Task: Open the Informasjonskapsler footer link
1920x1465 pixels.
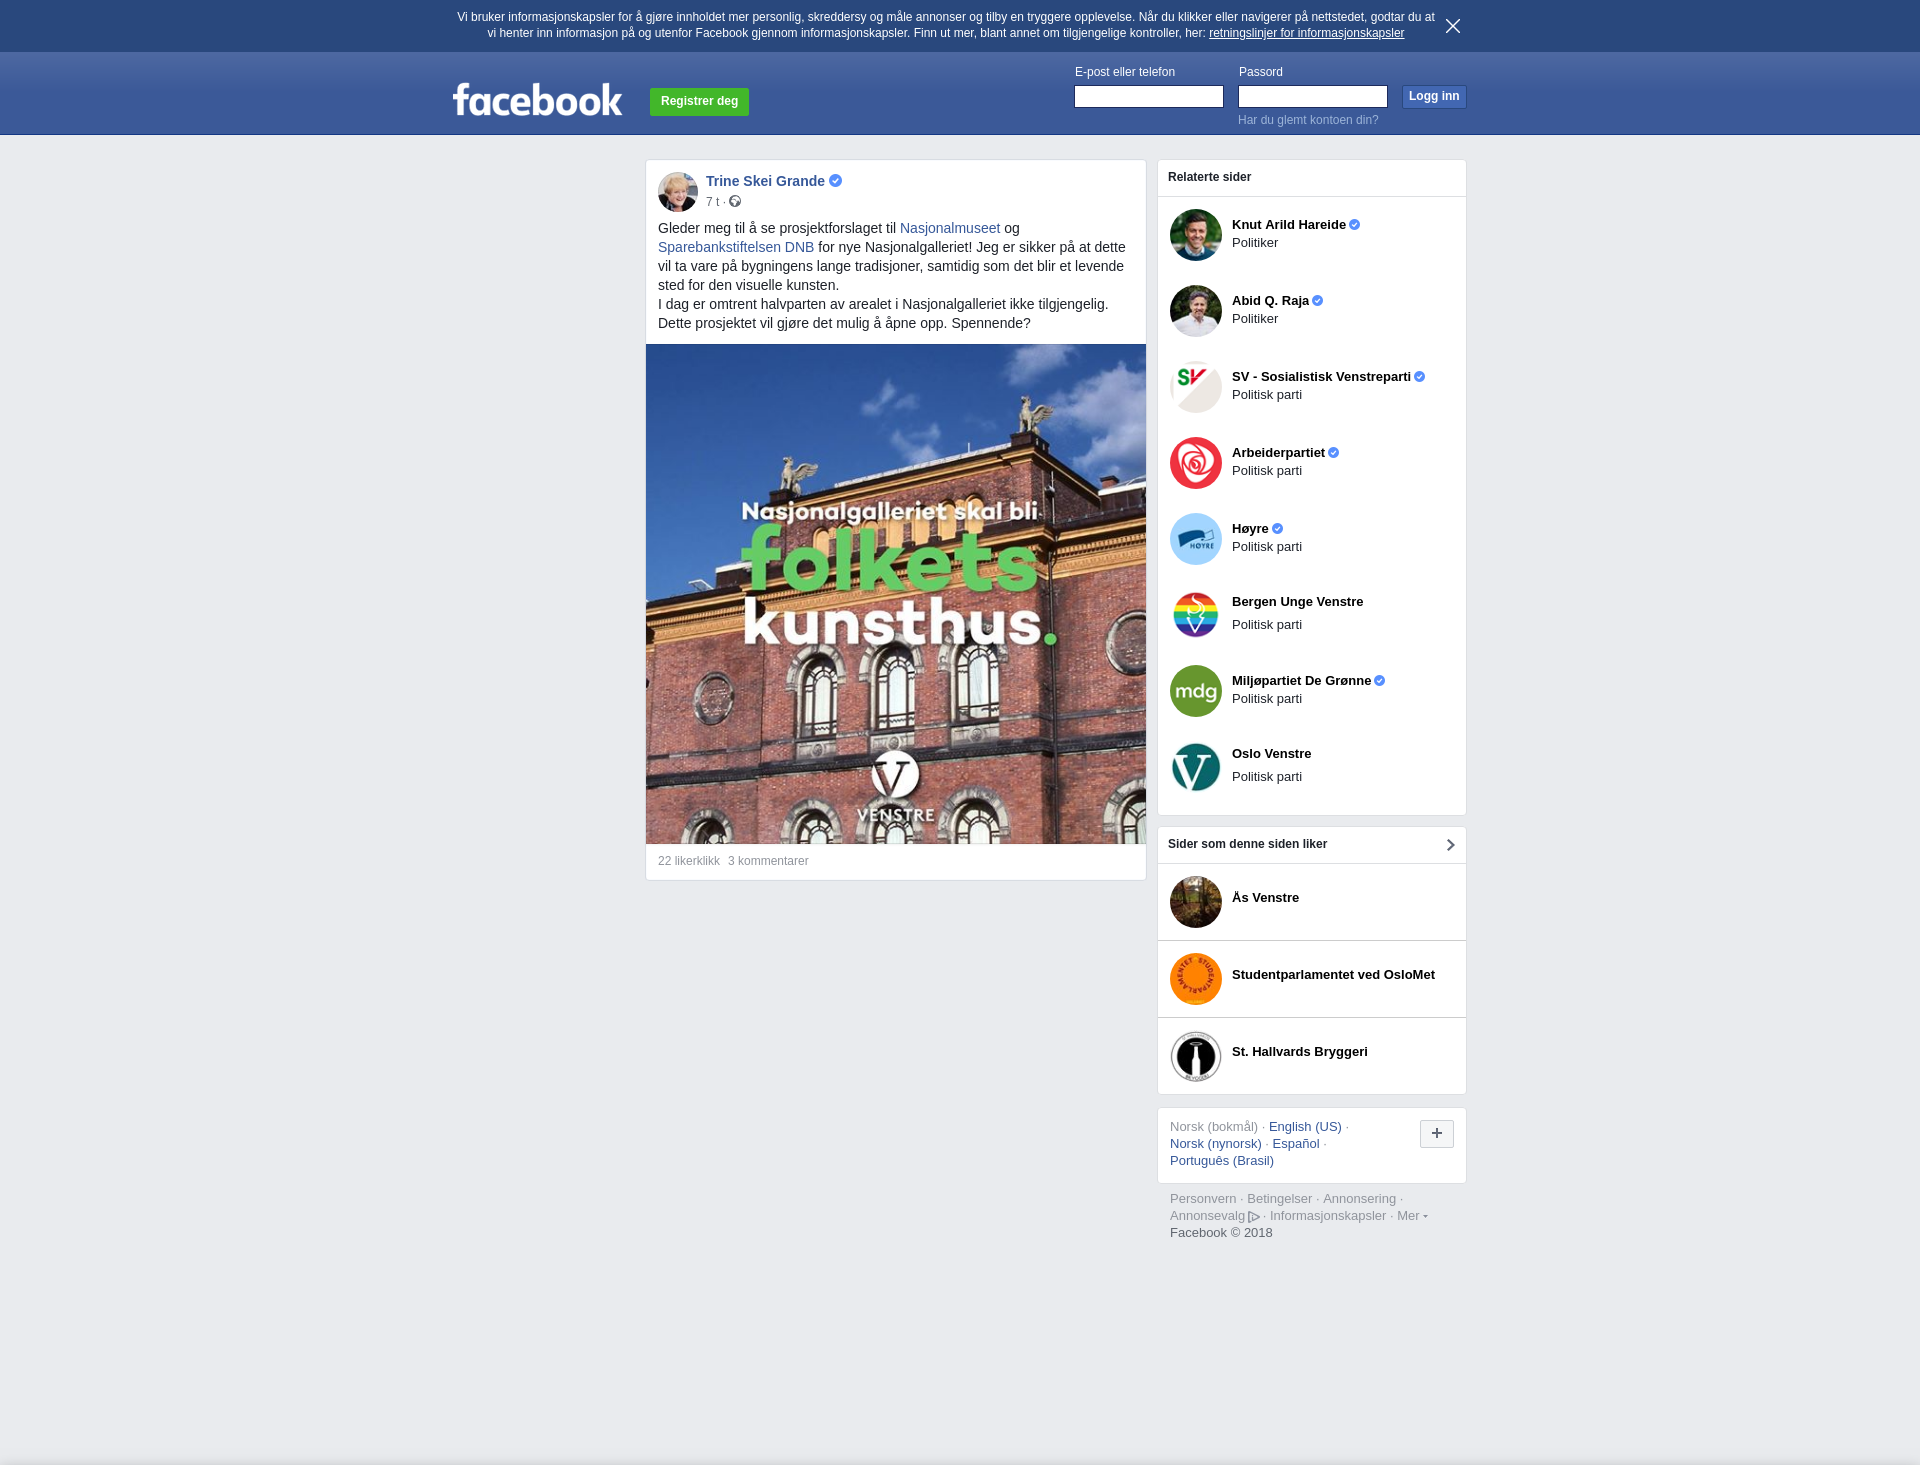Action: tap(1328, 1216)
